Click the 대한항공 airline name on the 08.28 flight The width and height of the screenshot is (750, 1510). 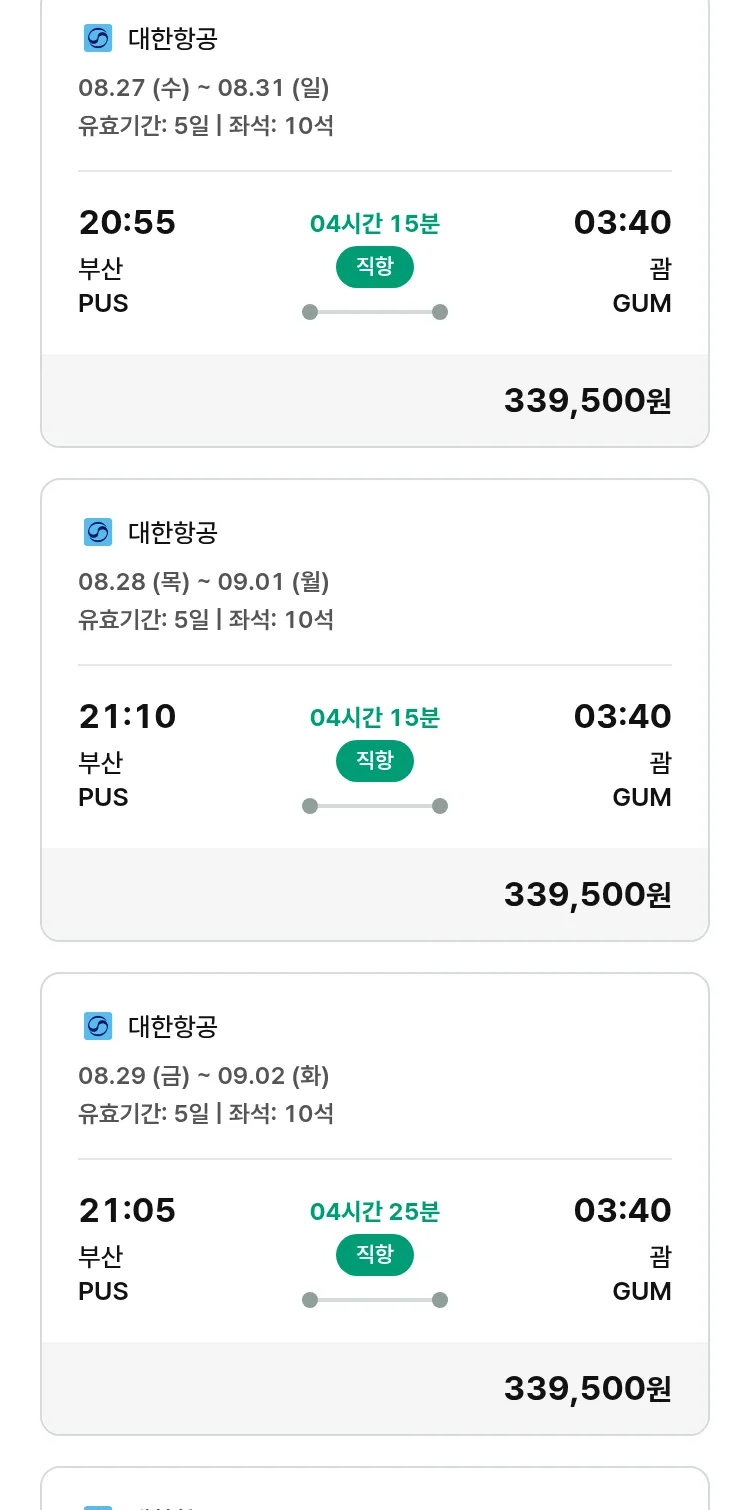pyautogui.click(x=173, y=532)
